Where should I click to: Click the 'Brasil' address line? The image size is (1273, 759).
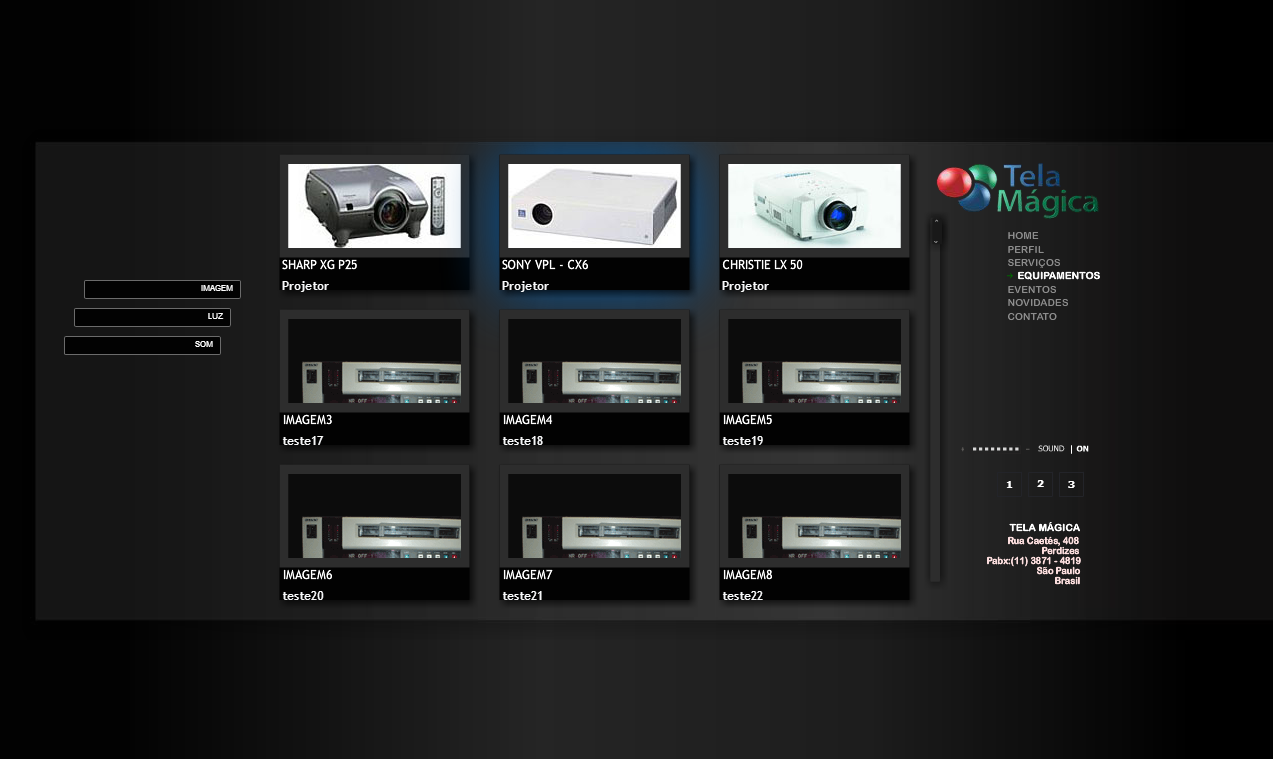(x=1067, y=581)
